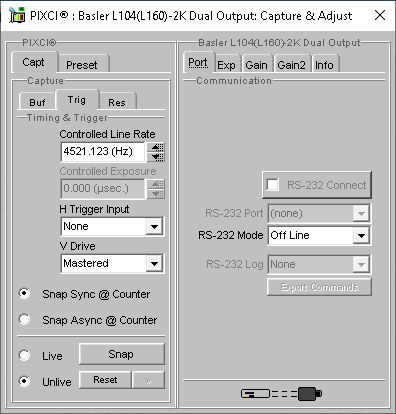Open the RS-232 Mode dropdown
Screen dimensions: 396x414
tap(361, 235)
